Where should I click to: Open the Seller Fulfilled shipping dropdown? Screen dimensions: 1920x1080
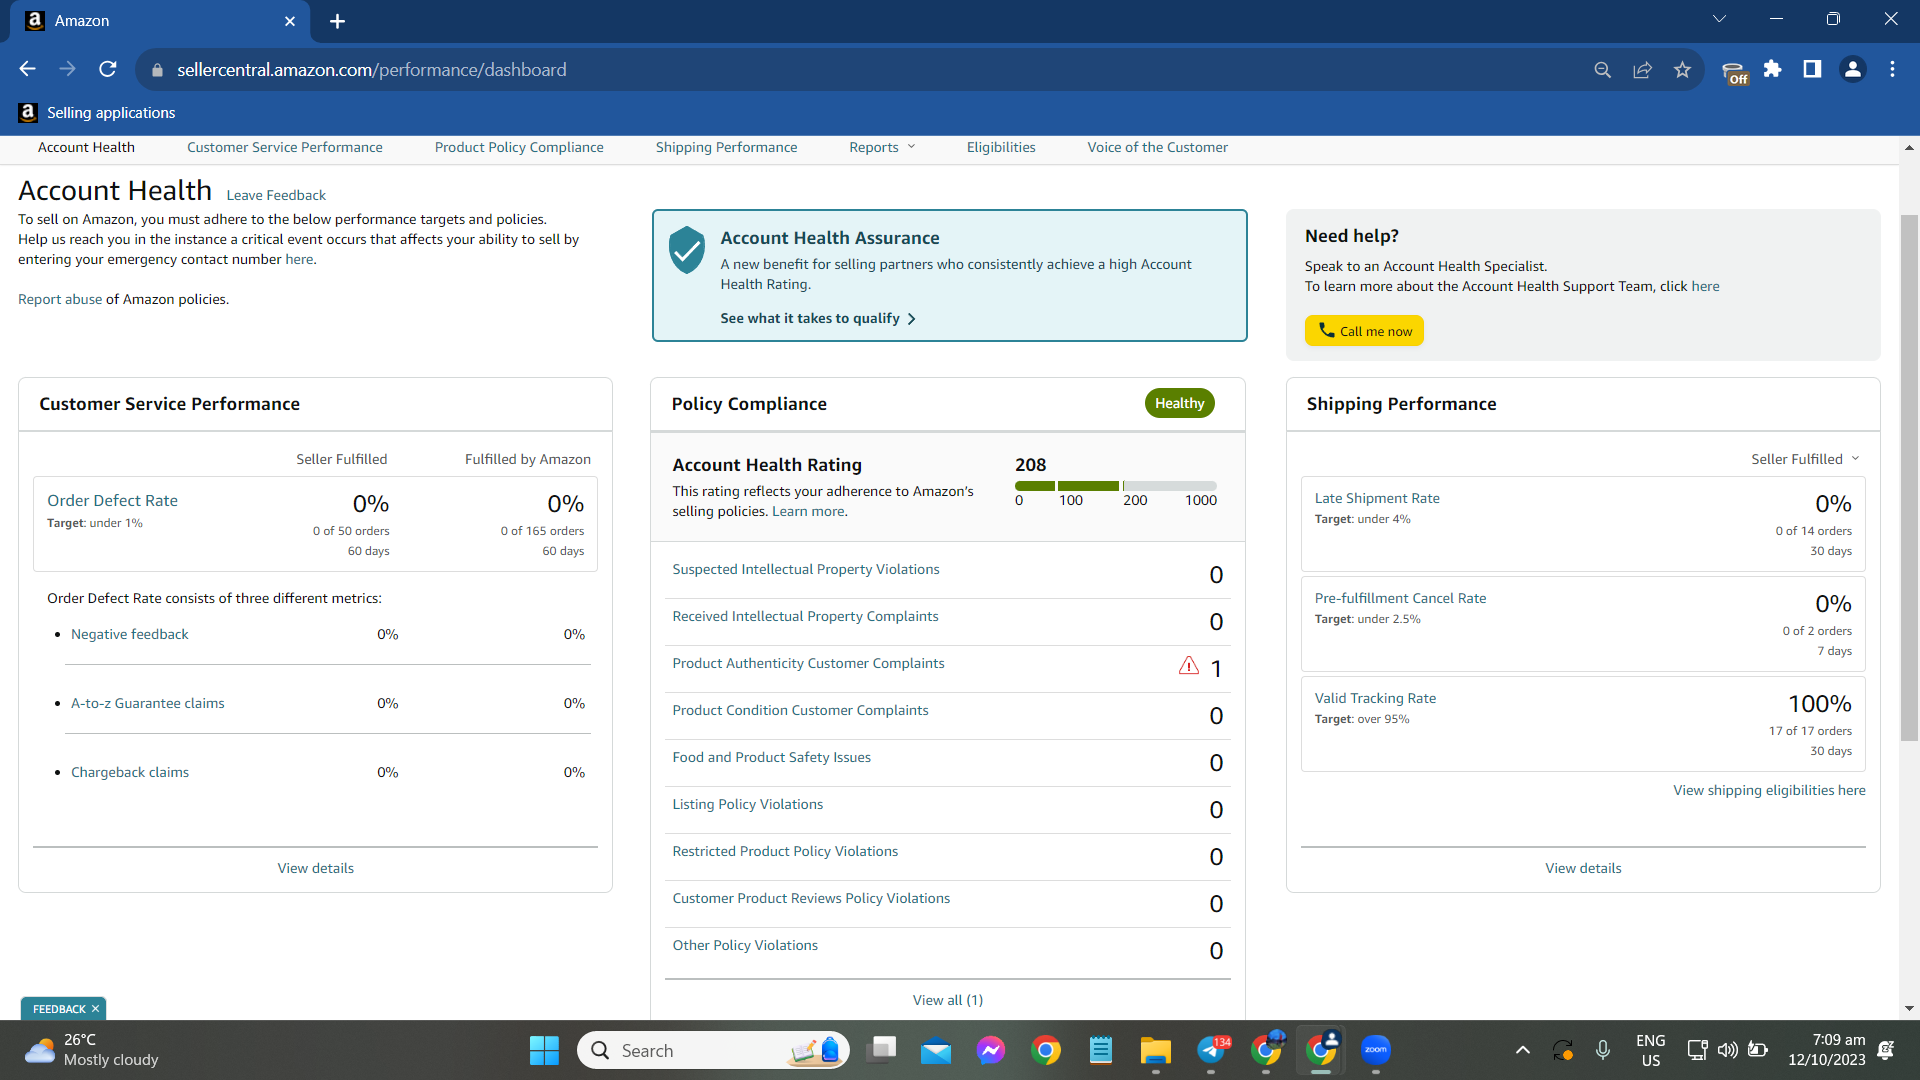click(x=1805, y=459)
